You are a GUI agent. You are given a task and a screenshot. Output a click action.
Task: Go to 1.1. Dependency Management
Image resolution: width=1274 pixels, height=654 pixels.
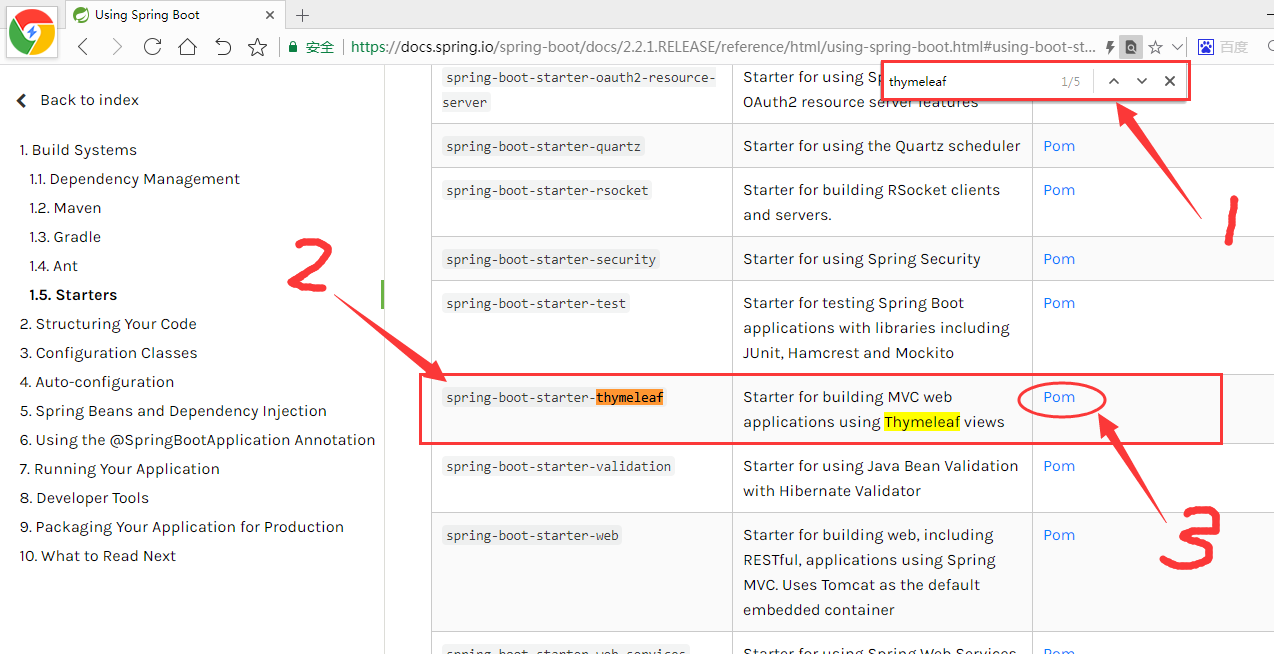click(134, 179)
